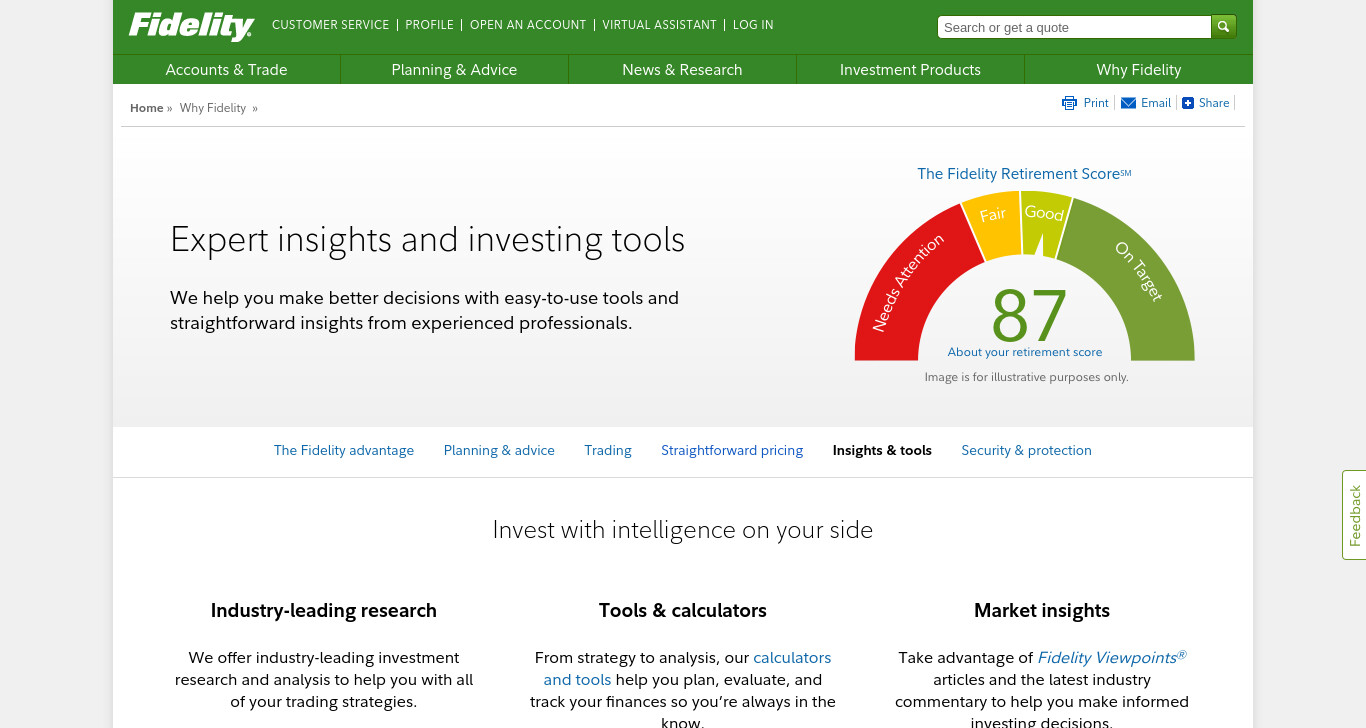
Task: Click the Market insights heading
Action: point(1042,611)
